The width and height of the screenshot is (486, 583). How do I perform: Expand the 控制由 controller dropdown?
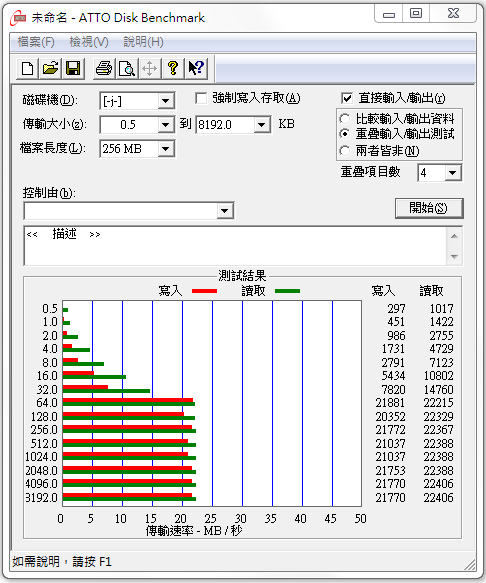tap(224, 211)
